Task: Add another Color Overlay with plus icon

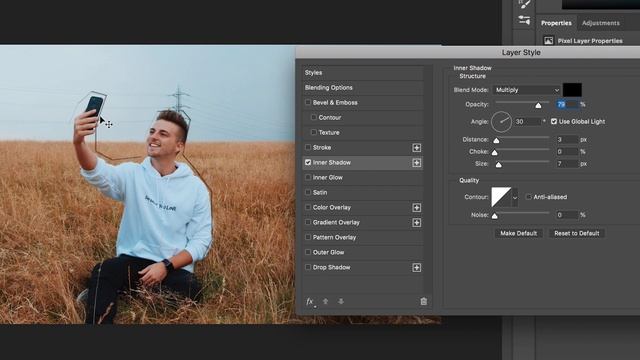Action: point(416,208)
